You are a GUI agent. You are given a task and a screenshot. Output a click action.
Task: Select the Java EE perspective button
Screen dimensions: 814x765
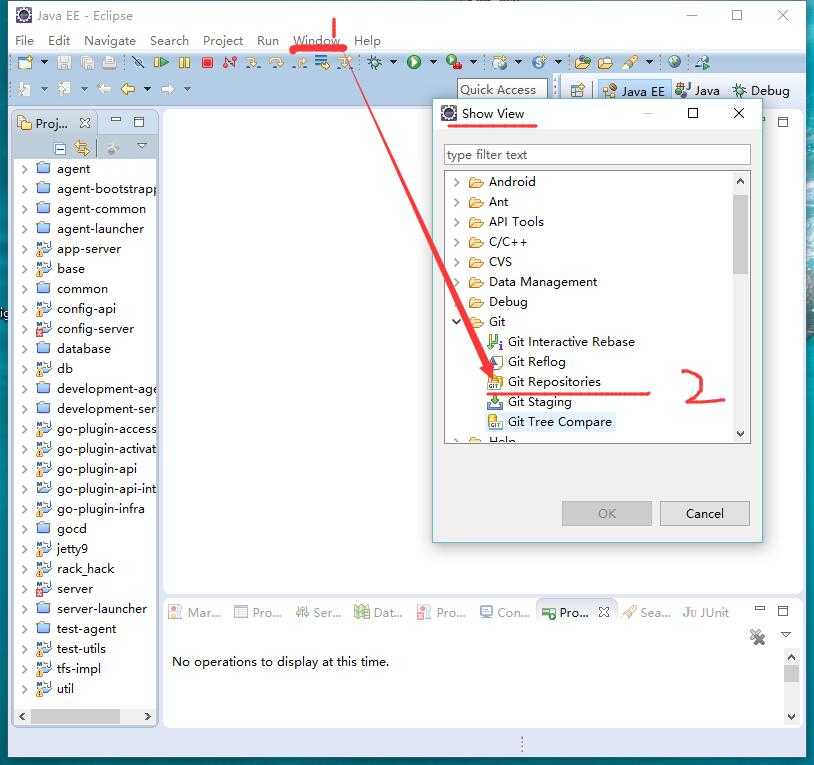tap(634, 91)
